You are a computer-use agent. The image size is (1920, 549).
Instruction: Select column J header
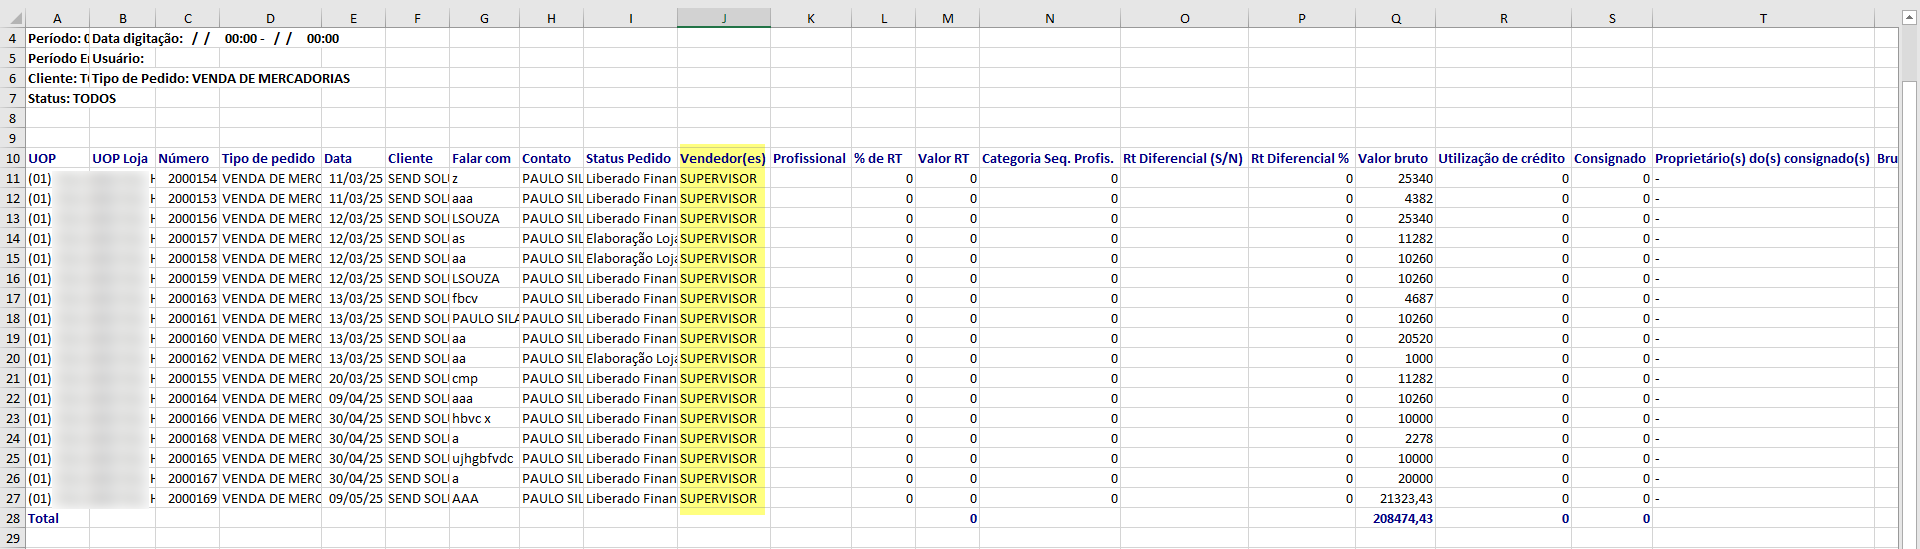point(723,18)
